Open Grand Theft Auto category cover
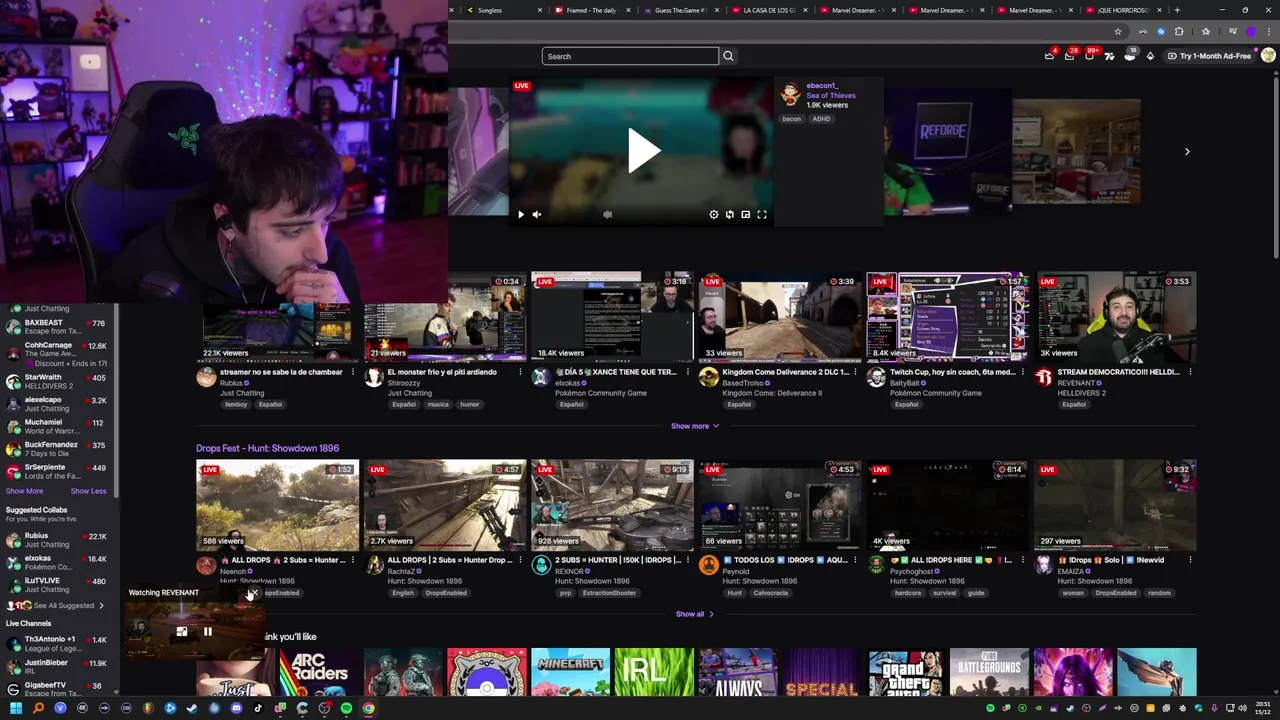Viewport: 1280px width, 720px height. [x=905, y=672]
